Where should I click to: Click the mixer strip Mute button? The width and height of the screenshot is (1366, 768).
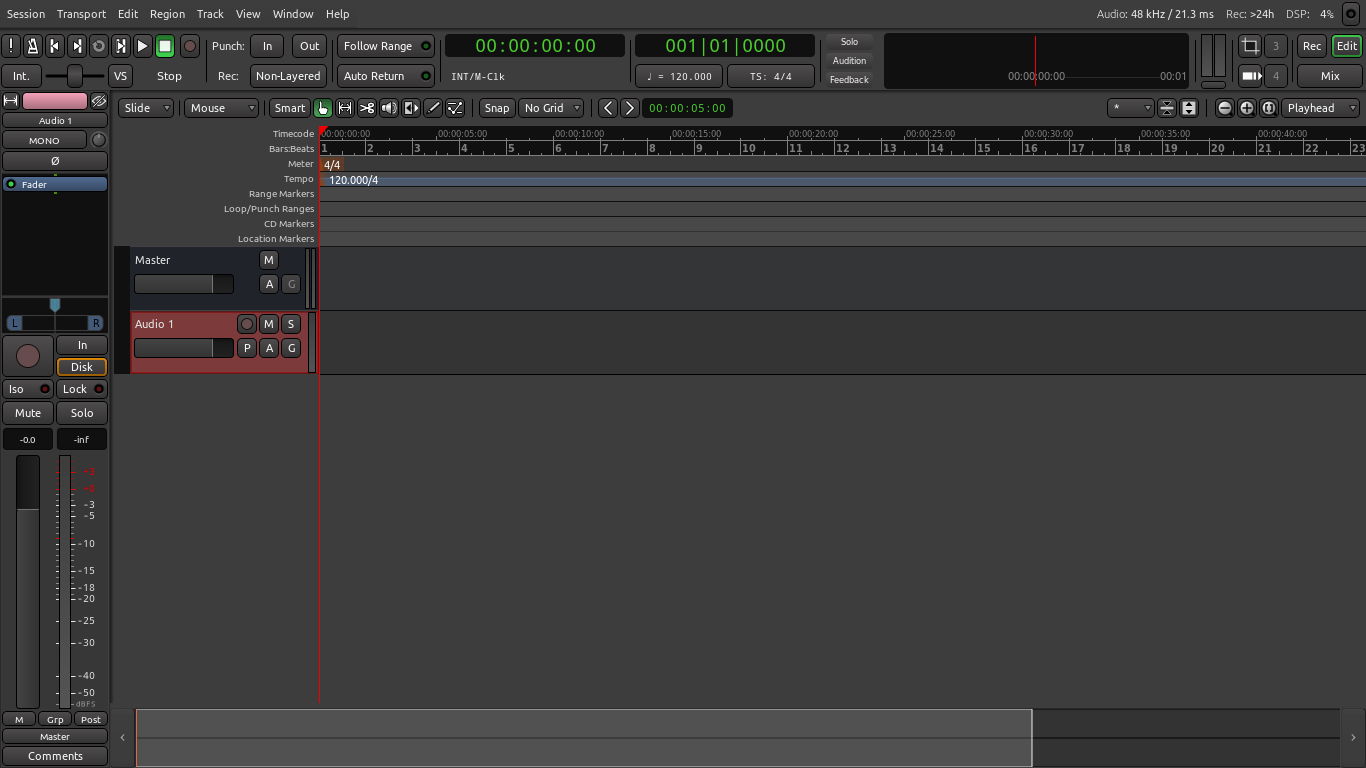coord(28,413)
